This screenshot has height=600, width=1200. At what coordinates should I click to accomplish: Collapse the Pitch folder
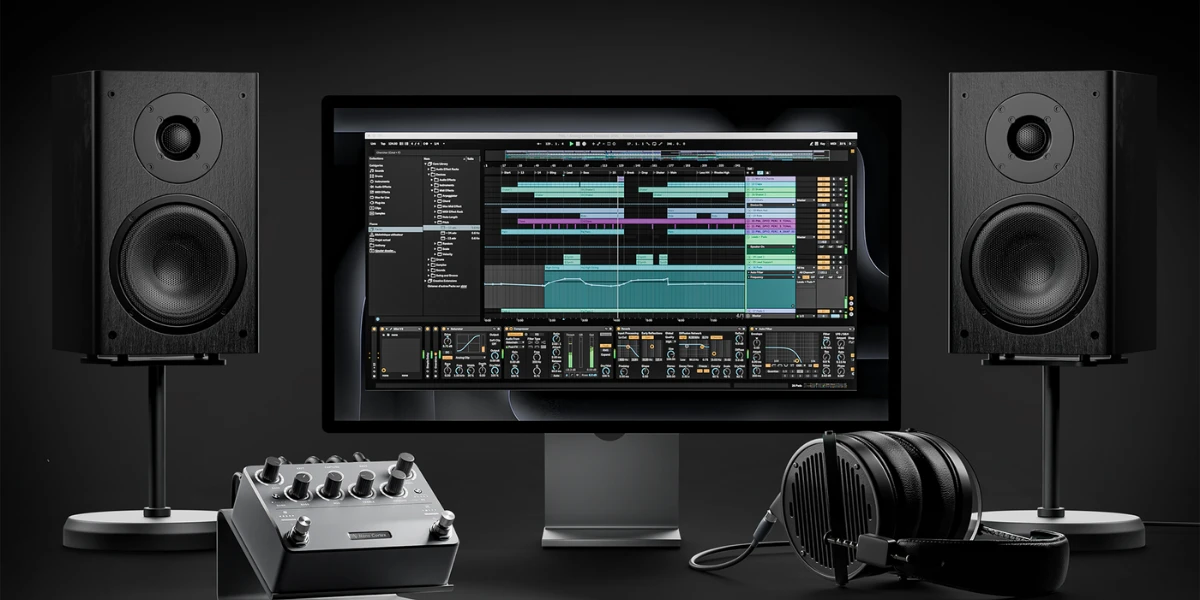click(435, 222)
